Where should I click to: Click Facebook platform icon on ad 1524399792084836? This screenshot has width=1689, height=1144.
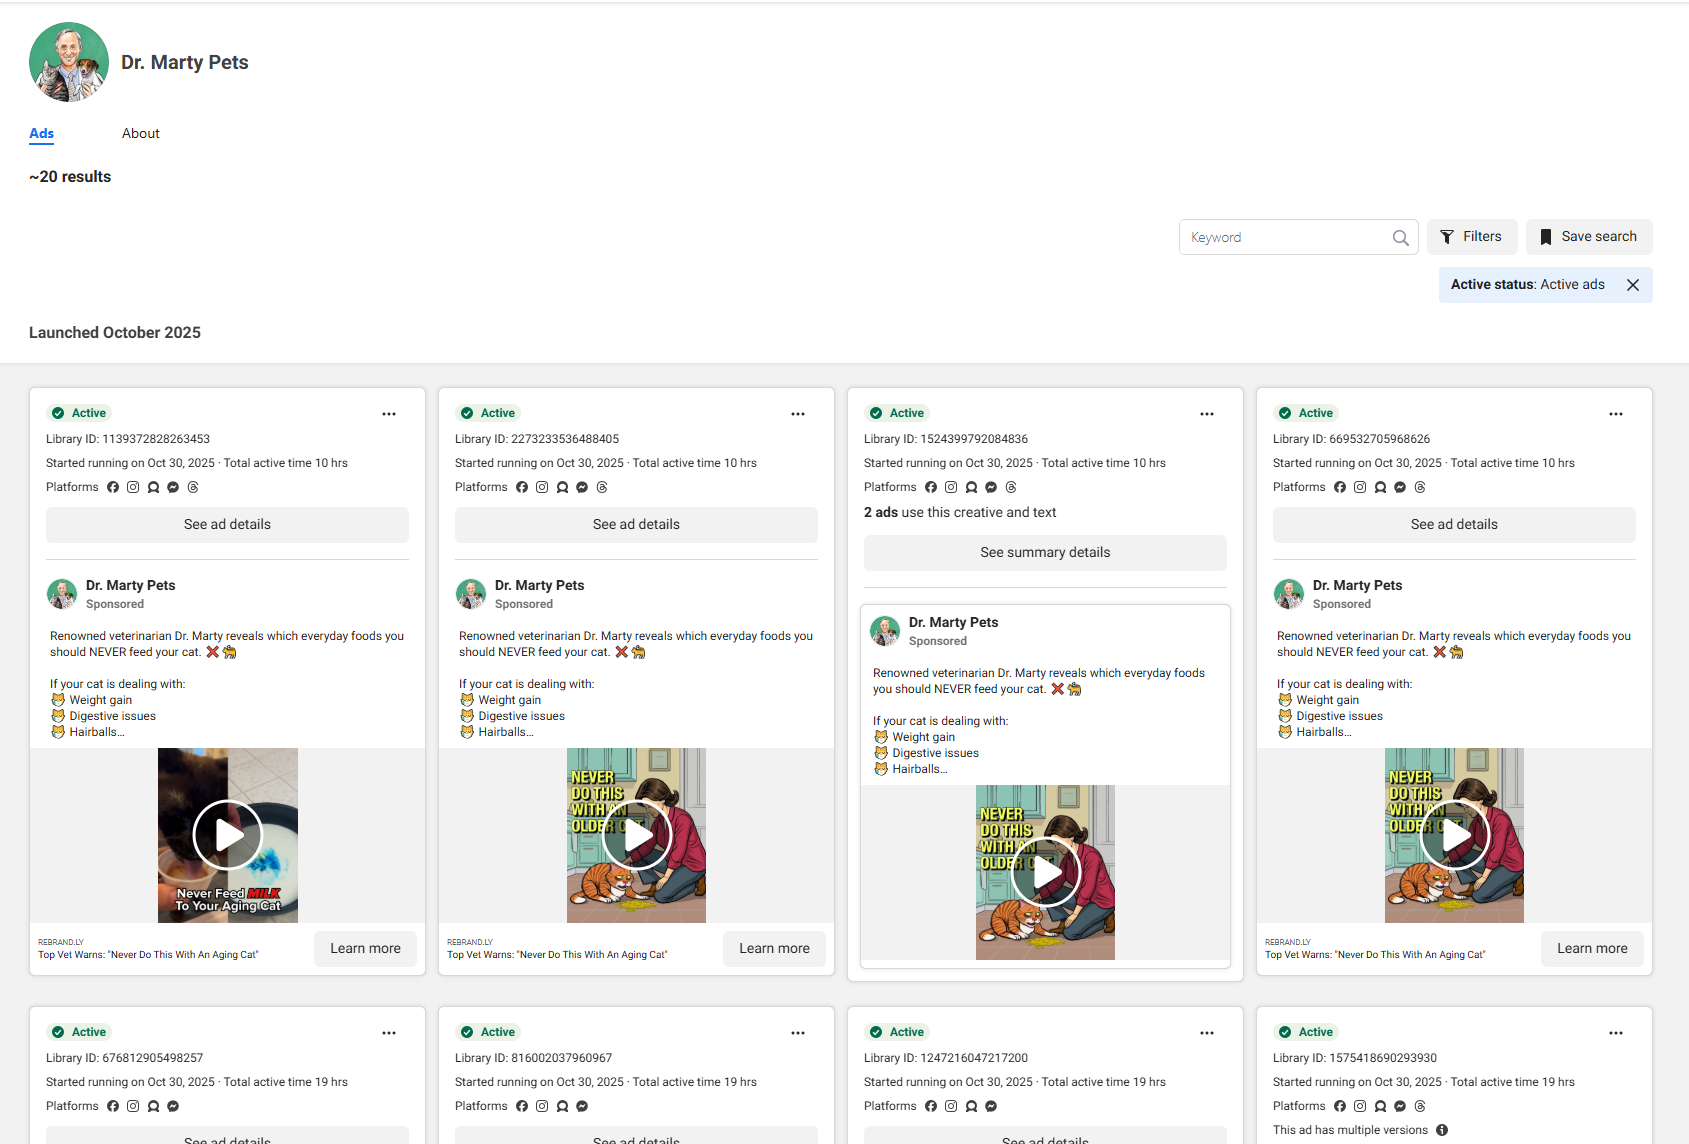coord(931,488)
